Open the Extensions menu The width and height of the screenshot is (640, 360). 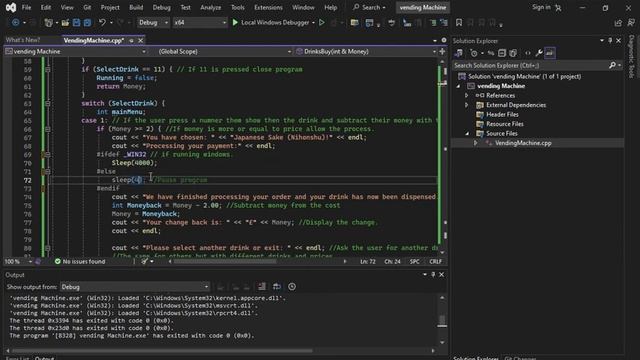(268, 7)
